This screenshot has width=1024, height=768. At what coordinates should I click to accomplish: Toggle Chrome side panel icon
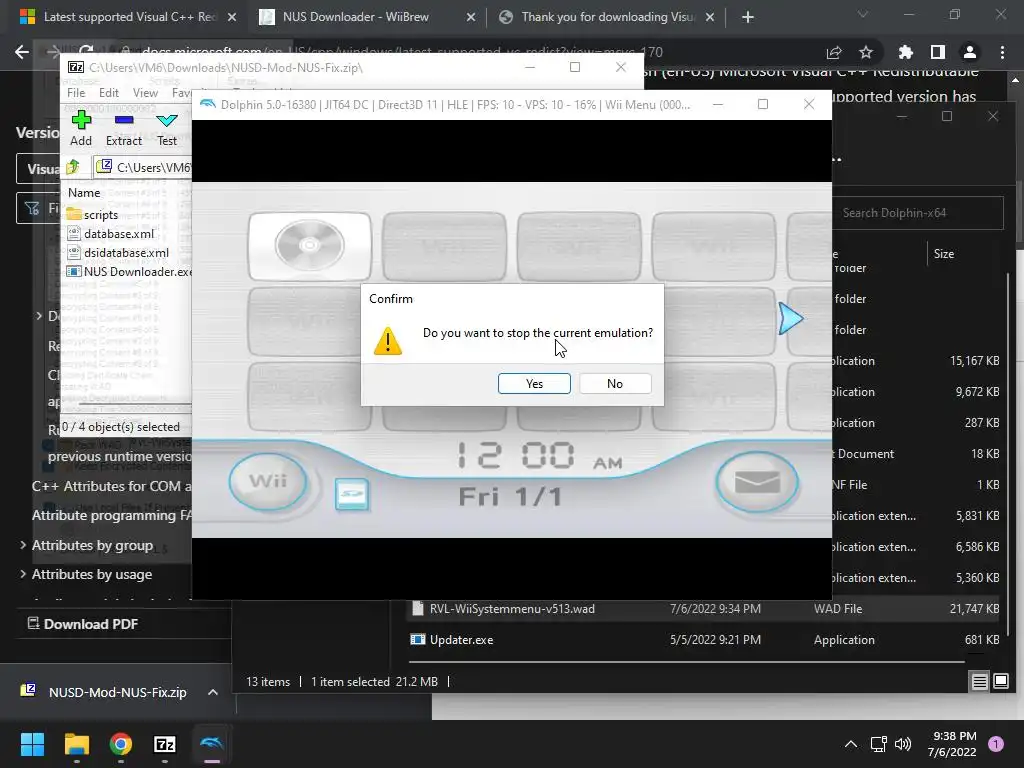pyautogui.click(x=938, y=52)
